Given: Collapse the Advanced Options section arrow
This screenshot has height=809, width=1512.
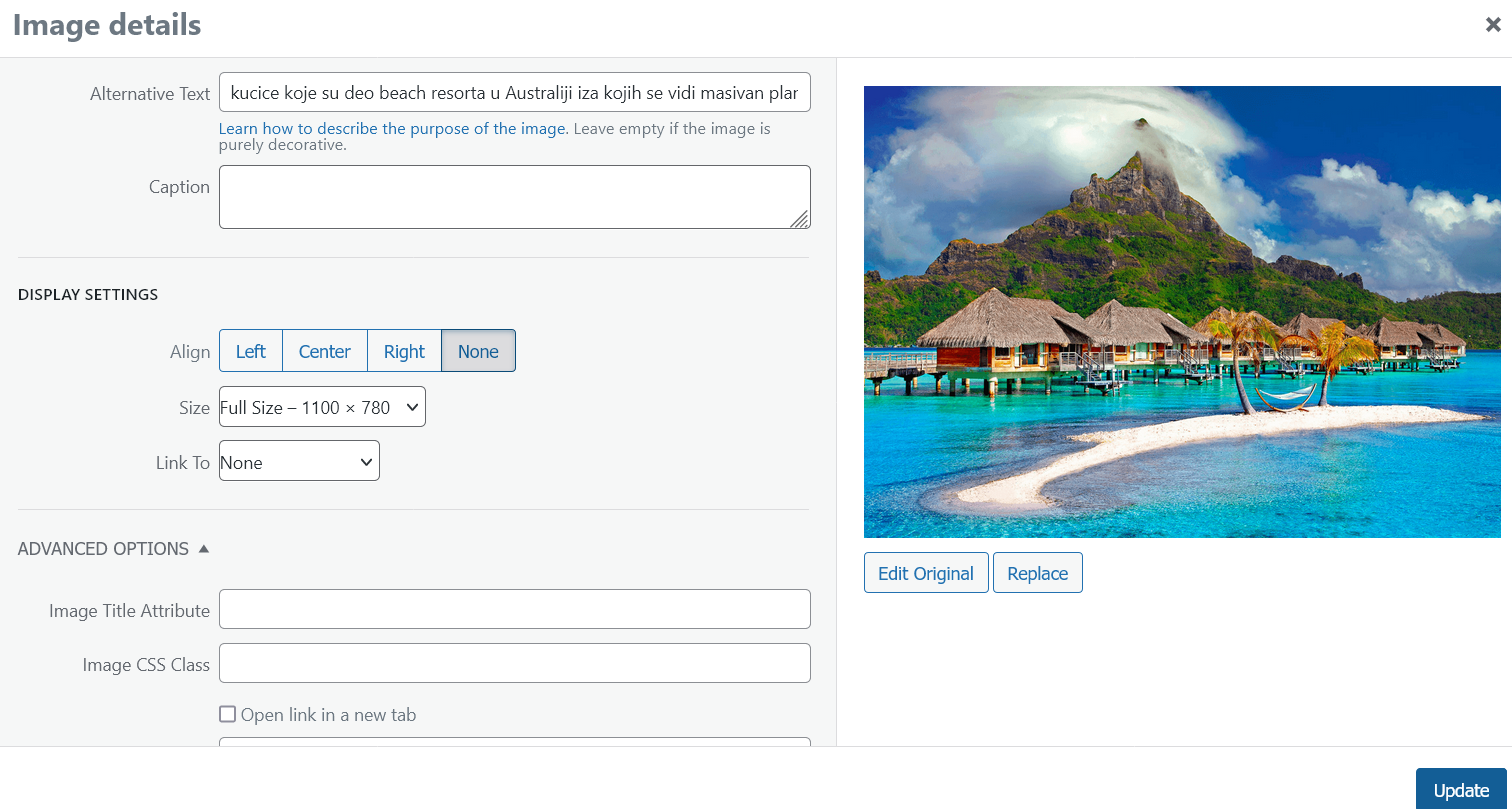Looking at the screenshot, I should (x=204, y=548).
